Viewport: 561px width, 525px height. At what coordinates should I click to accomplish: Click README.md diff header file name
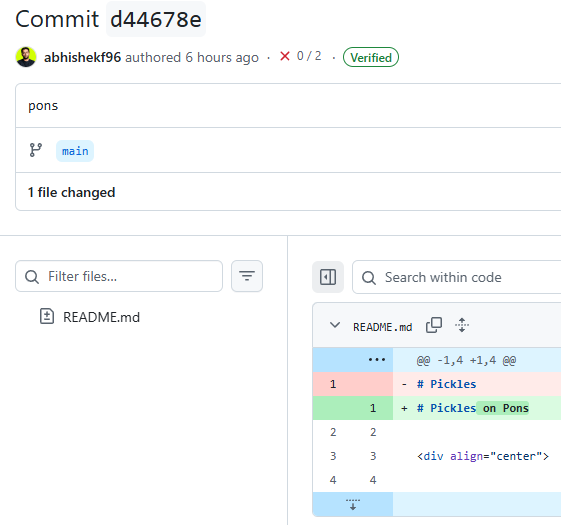tap(382, 327)
